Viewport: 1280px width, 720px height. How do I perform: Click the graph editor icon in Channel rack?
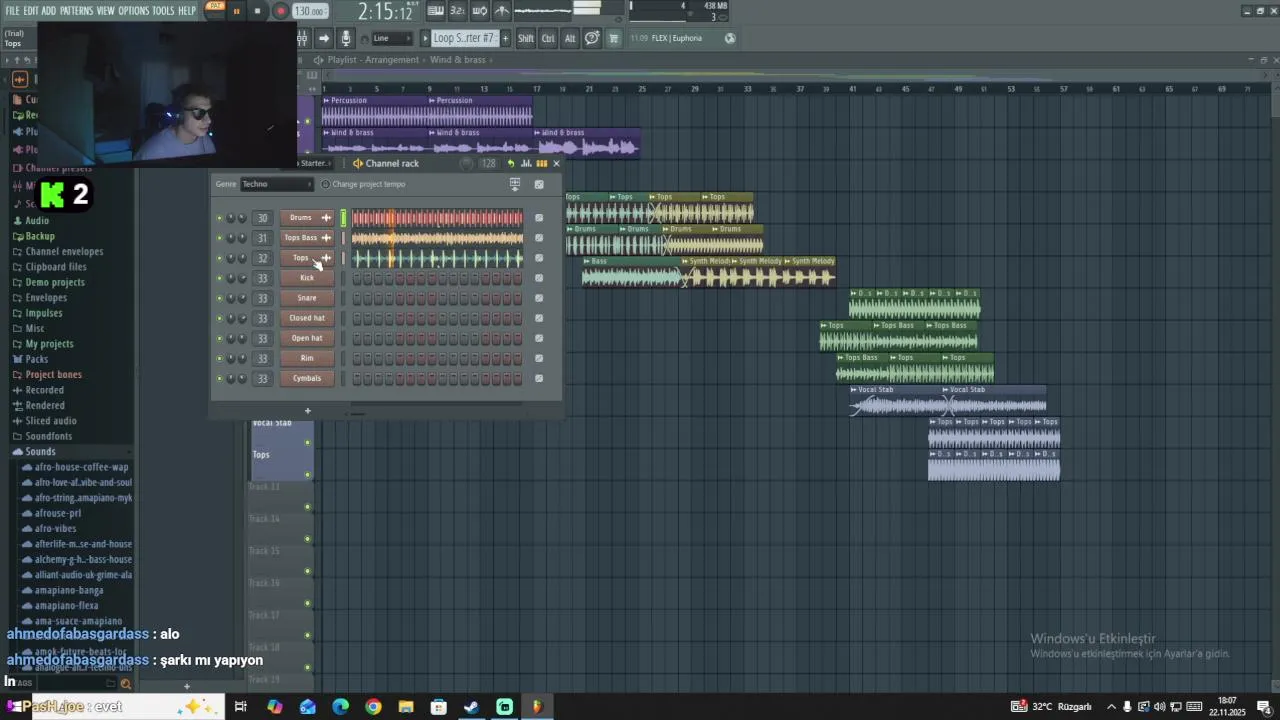click(526, 163)
